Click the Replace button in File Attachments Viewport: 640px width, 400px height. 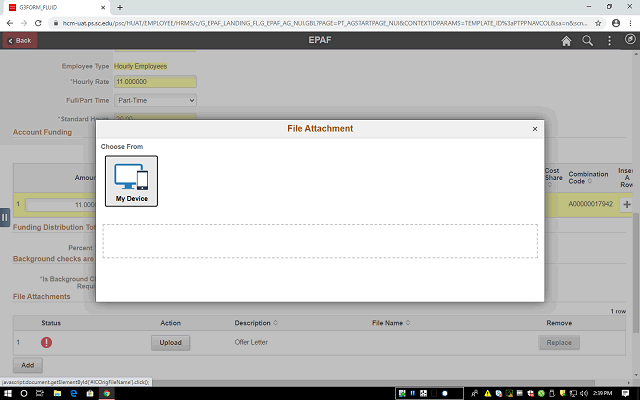point(559,343)
